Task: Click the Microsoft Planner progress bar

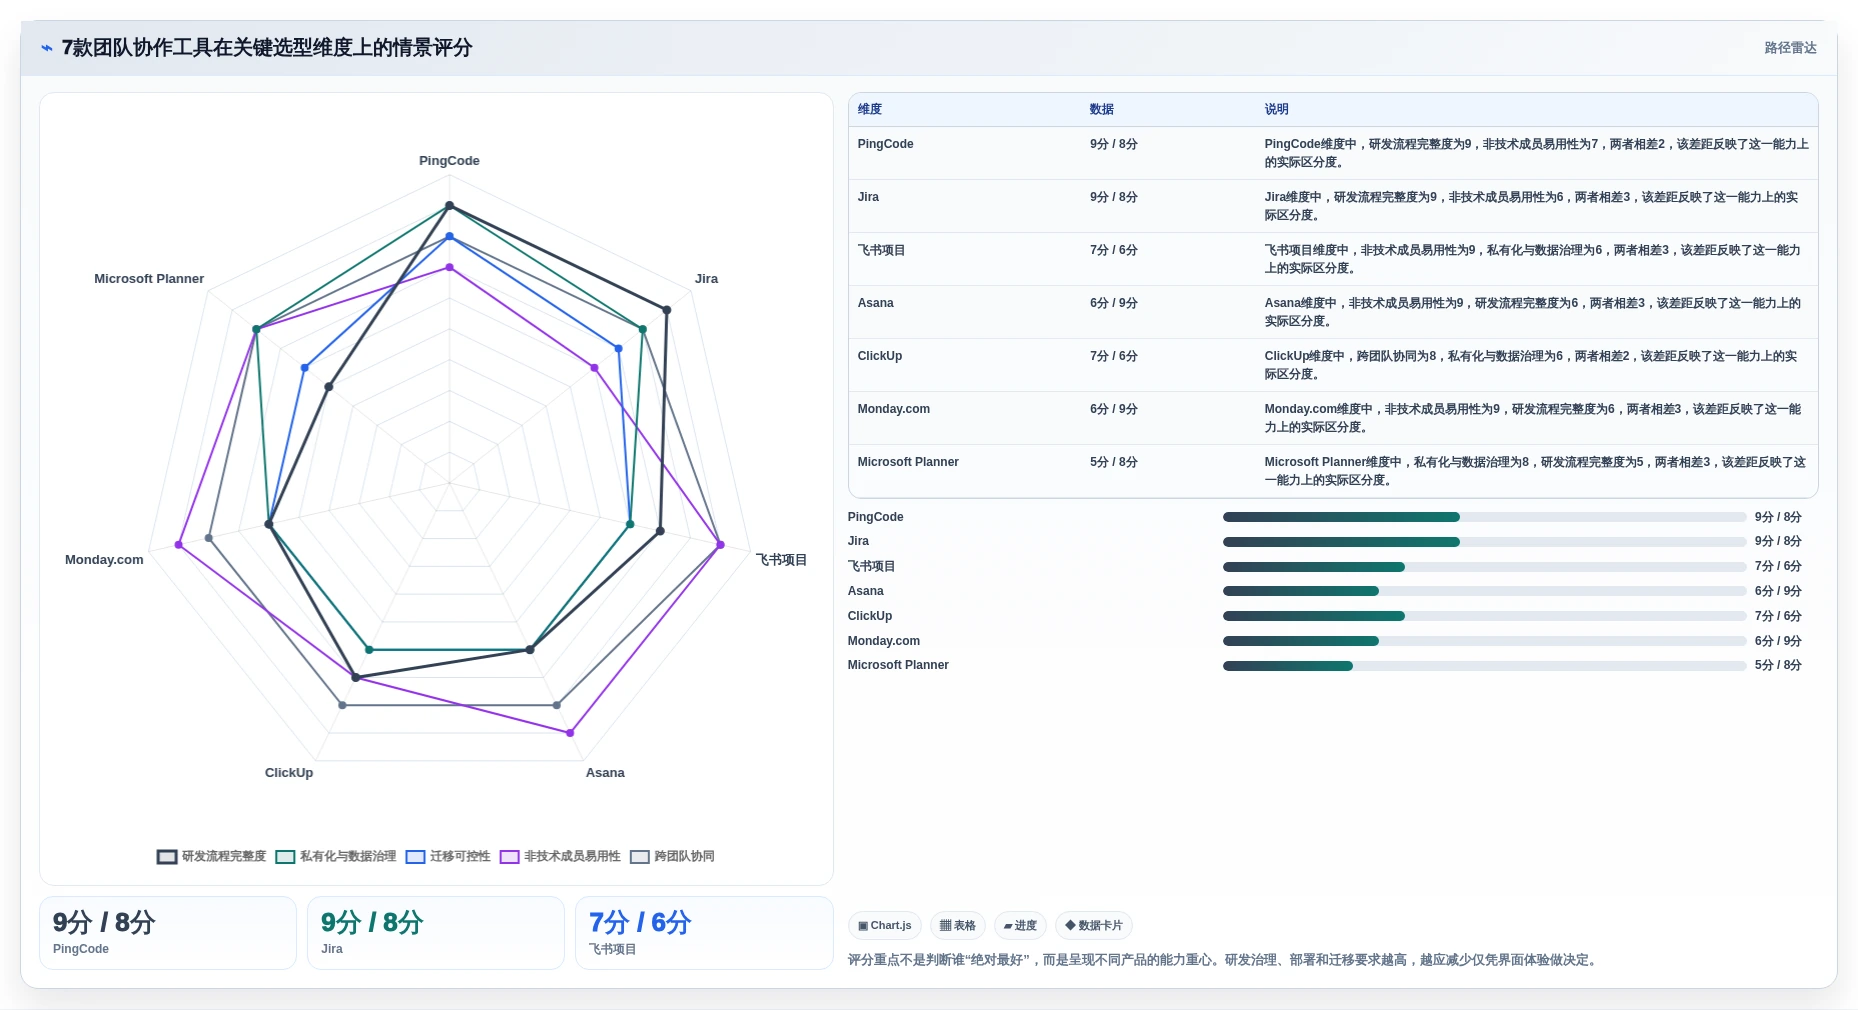Action: tap(1484, 666)
